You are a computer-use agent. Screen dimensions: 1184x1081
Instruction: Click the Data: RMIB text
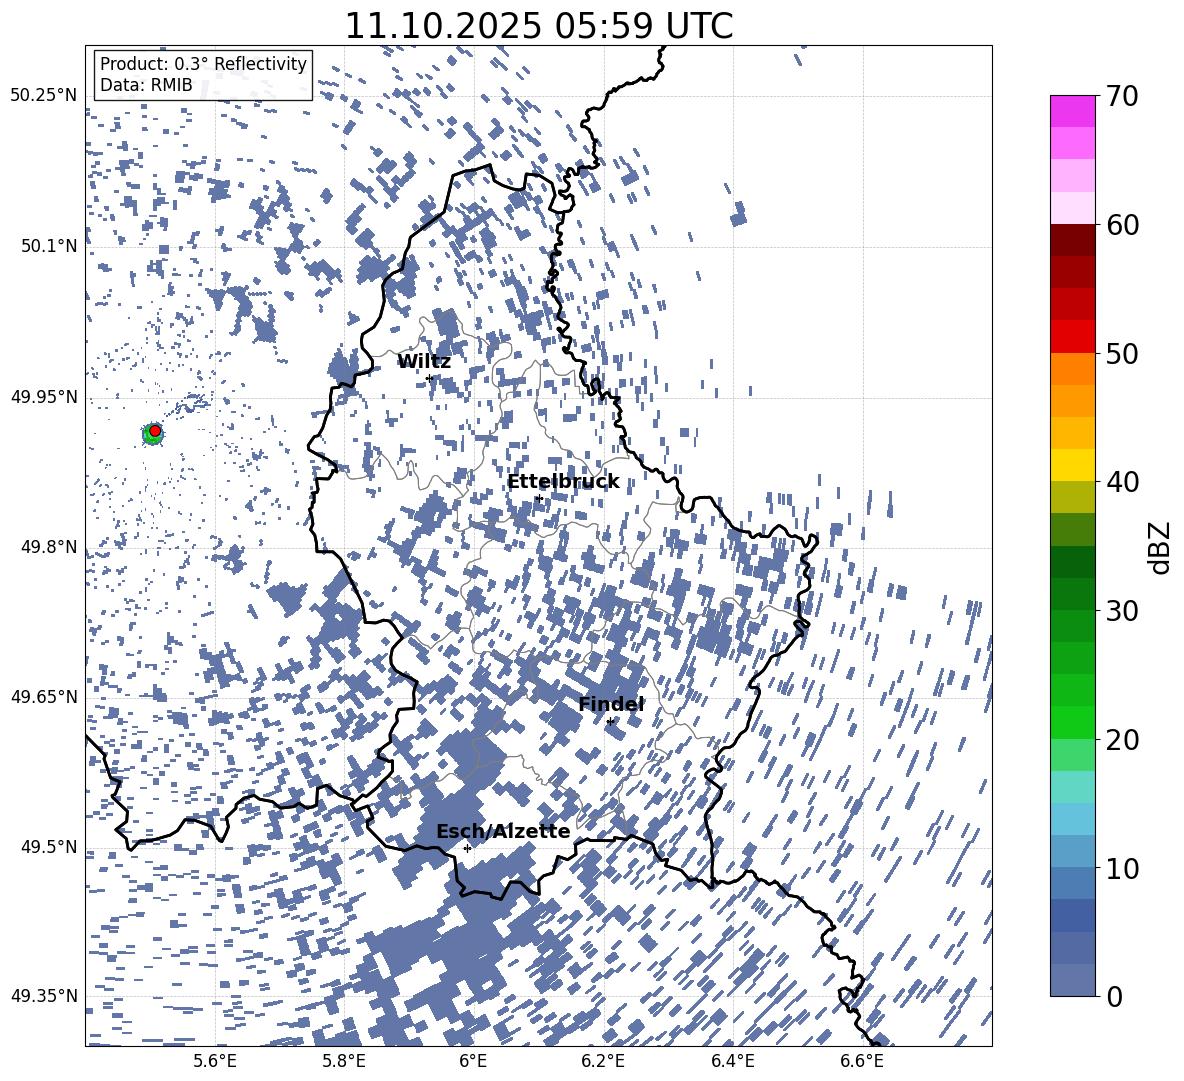coord(146,85)
